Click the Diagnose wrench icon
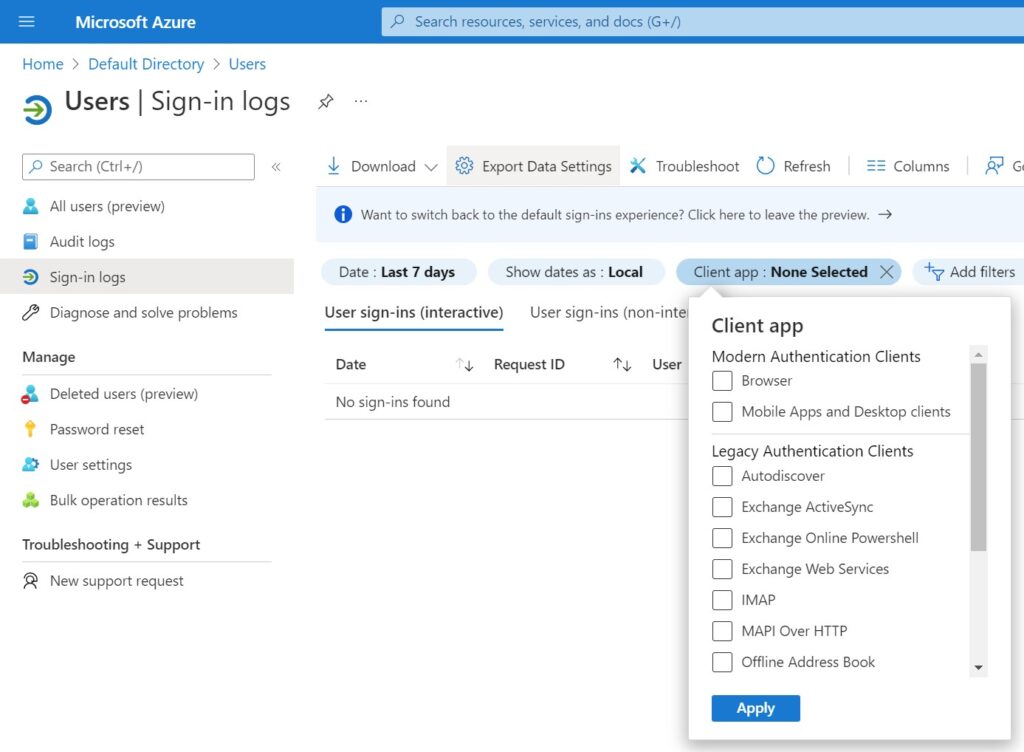This screenshot has height=752, width=1024. [30, 313]
